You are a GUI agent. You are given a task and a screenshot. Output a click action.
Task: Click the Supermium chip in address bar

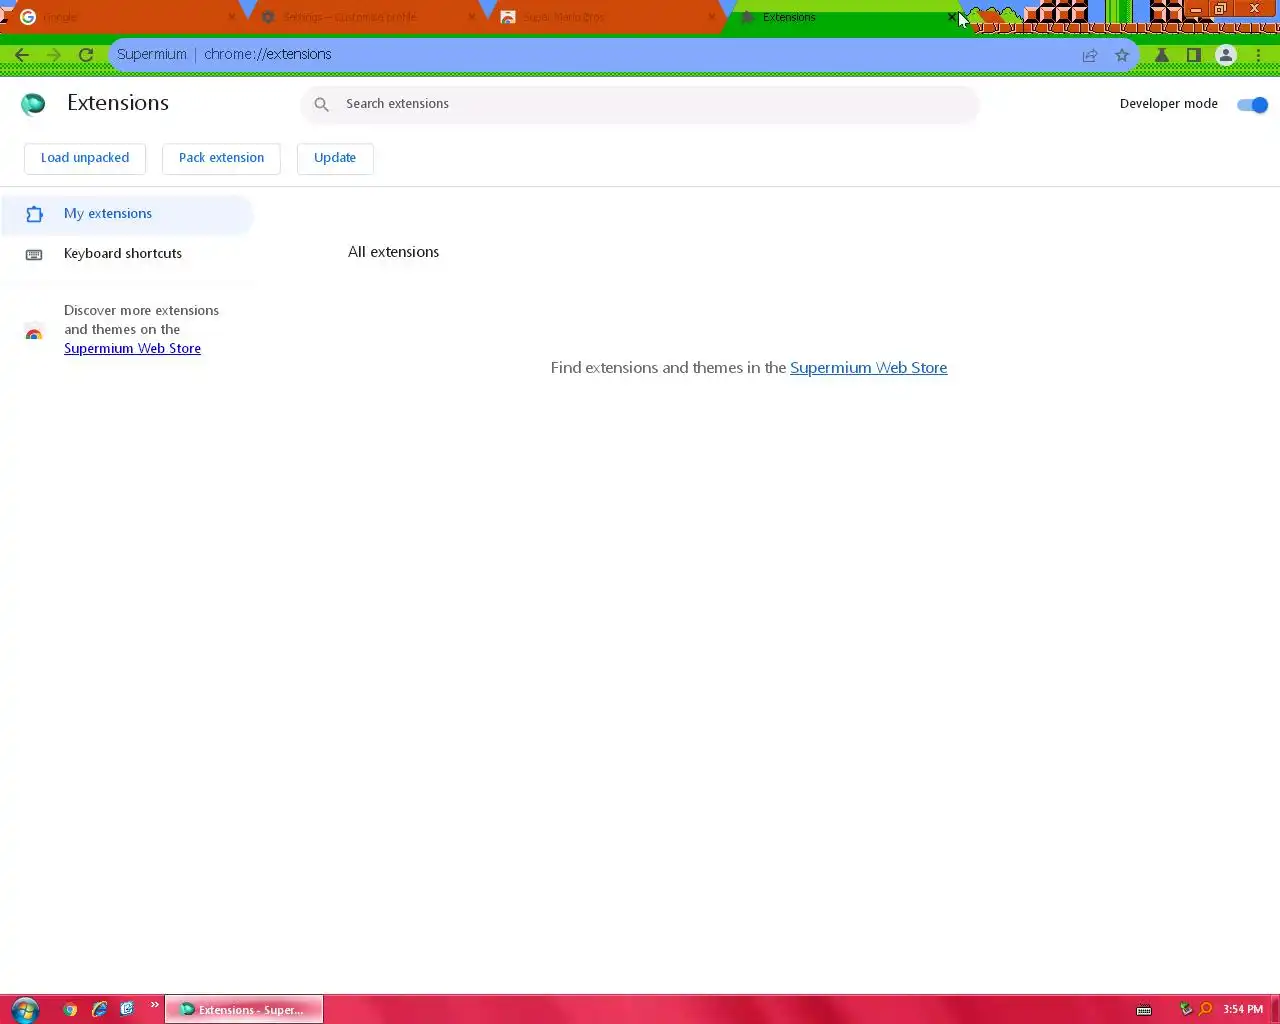point(151,55)
